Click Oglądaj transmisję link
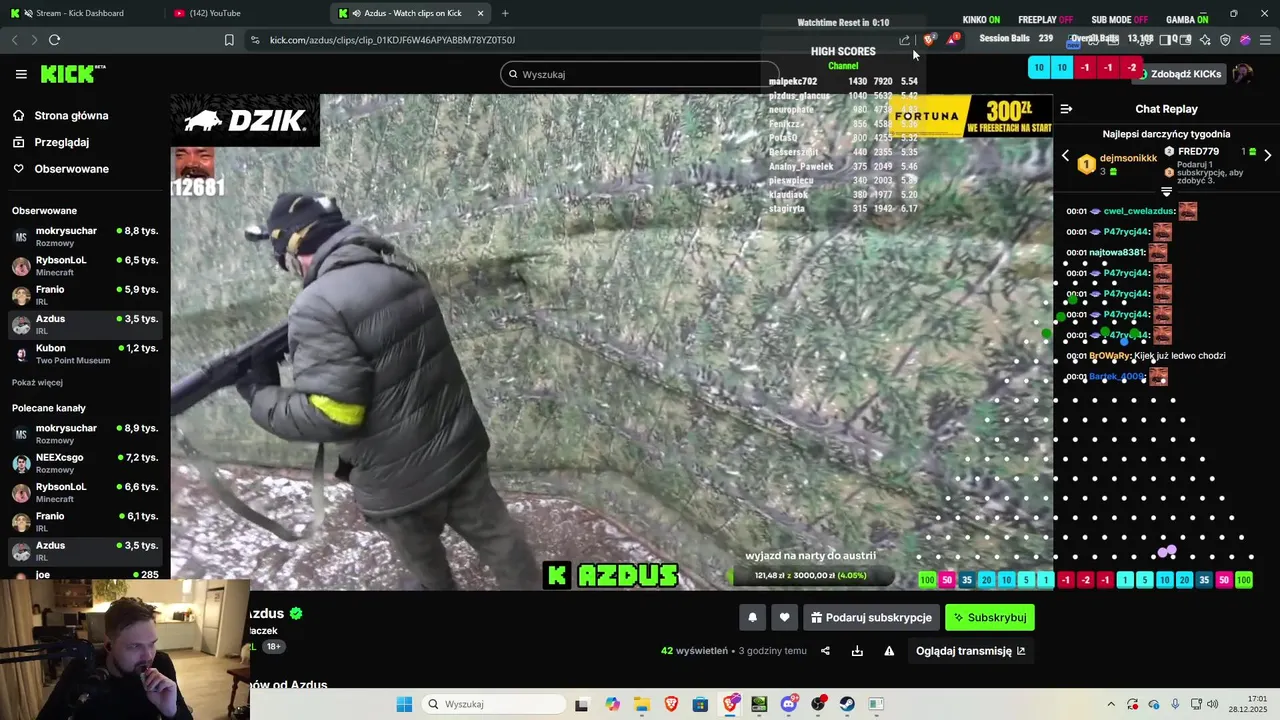Viewport: 1280px width, 720px height. [971, 651]
